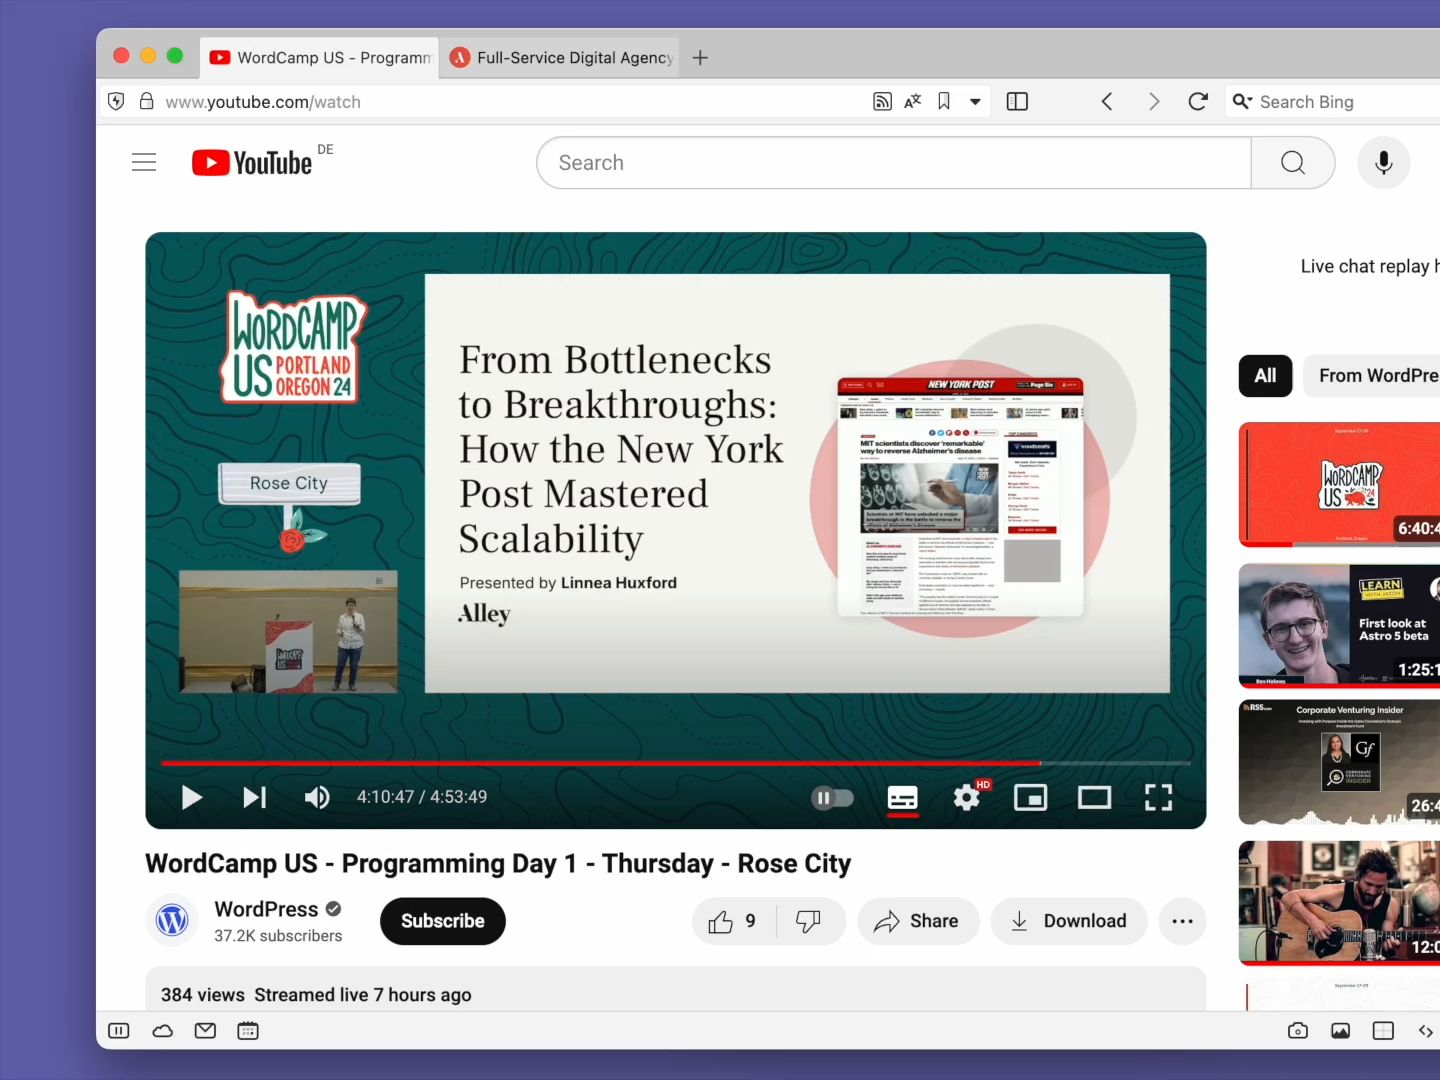Subscribe to WordPress channel

[443, 921]
